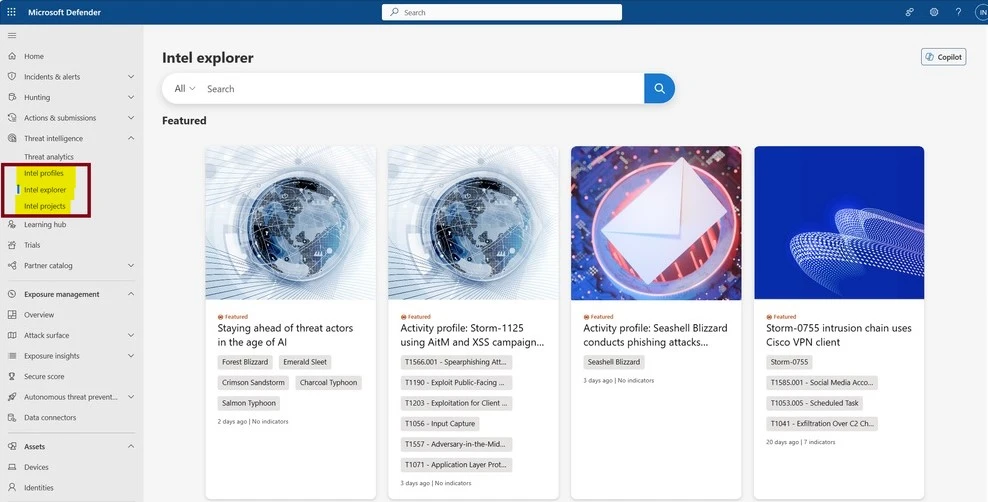The height and width of the screenshot is (502, 988).
Task: Expand the Partner catalog chevron
Action: [x=131, y=265]
